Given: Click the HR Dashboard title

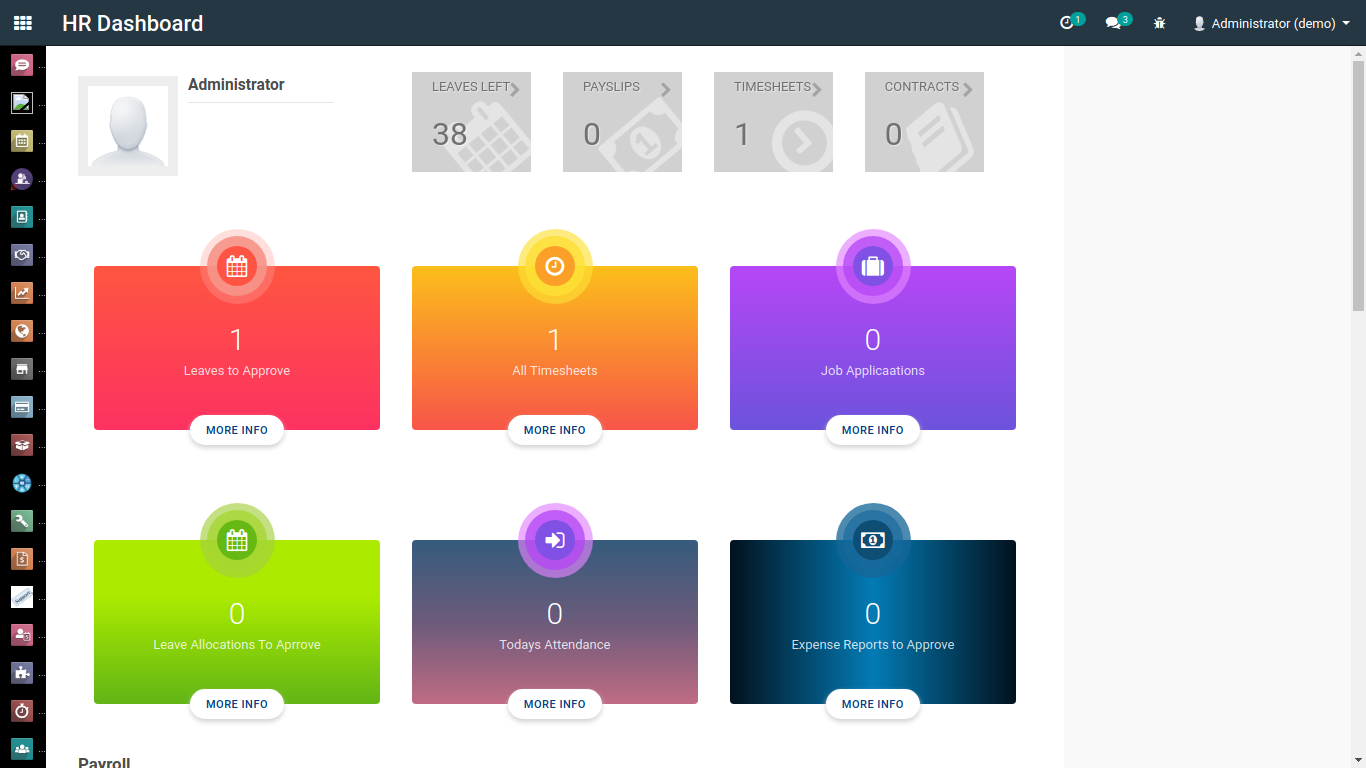Looking at the screenshot, I should click(x=132, y=23).
